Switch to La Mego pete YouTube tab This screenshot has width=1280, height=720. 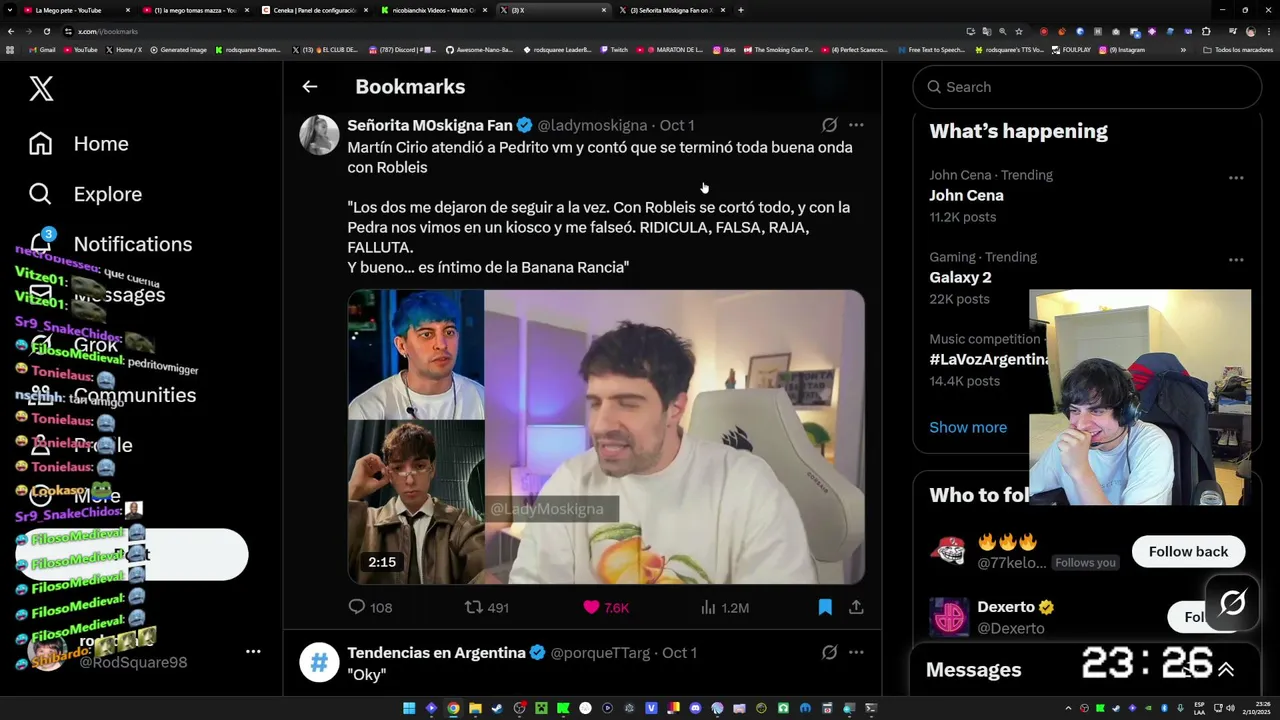[x=75, y=10]
